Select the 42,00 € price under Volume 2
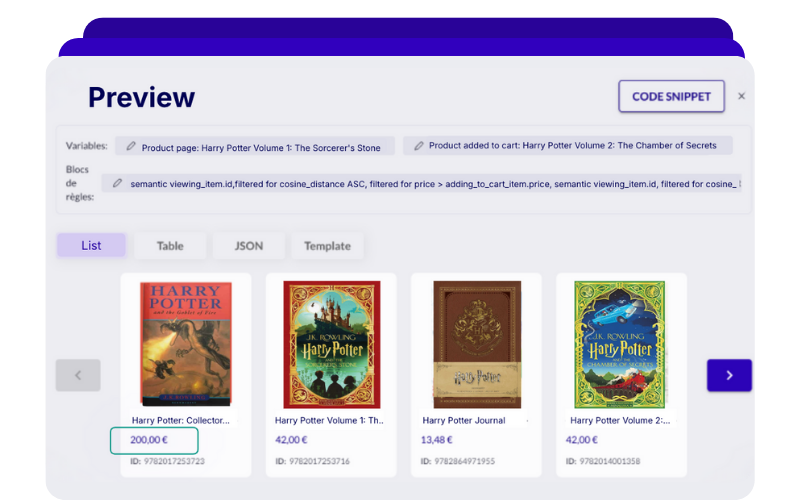Viewport: 800px width, 500px height. pos(582,440)
